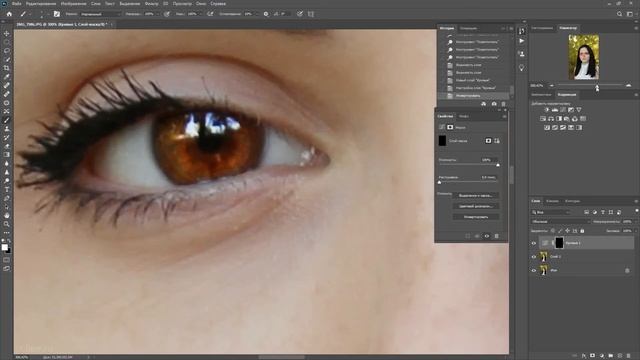Select the Gradient tool
The width and height of the screenshot is (640, 360).
click(x=7, y=155)
